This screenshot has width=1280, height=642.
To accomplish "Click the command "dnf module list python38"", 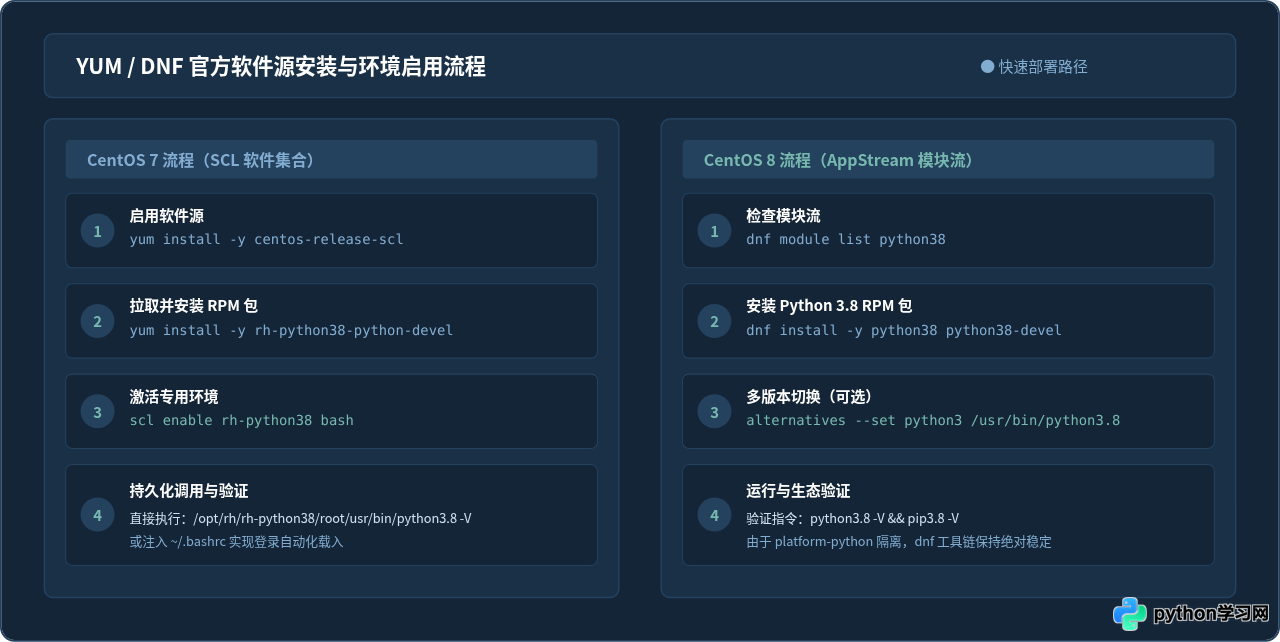I will (x=846, y=240).
